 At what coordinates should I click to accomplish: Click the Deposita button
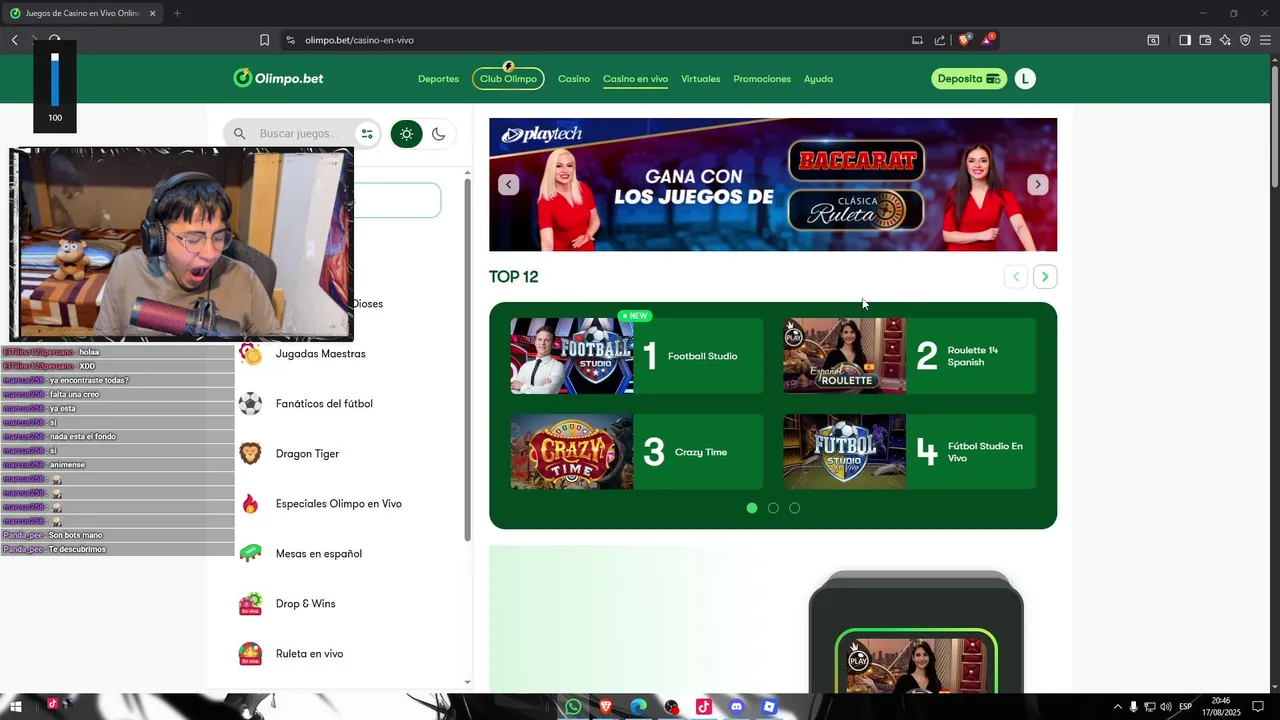[969, 79]
